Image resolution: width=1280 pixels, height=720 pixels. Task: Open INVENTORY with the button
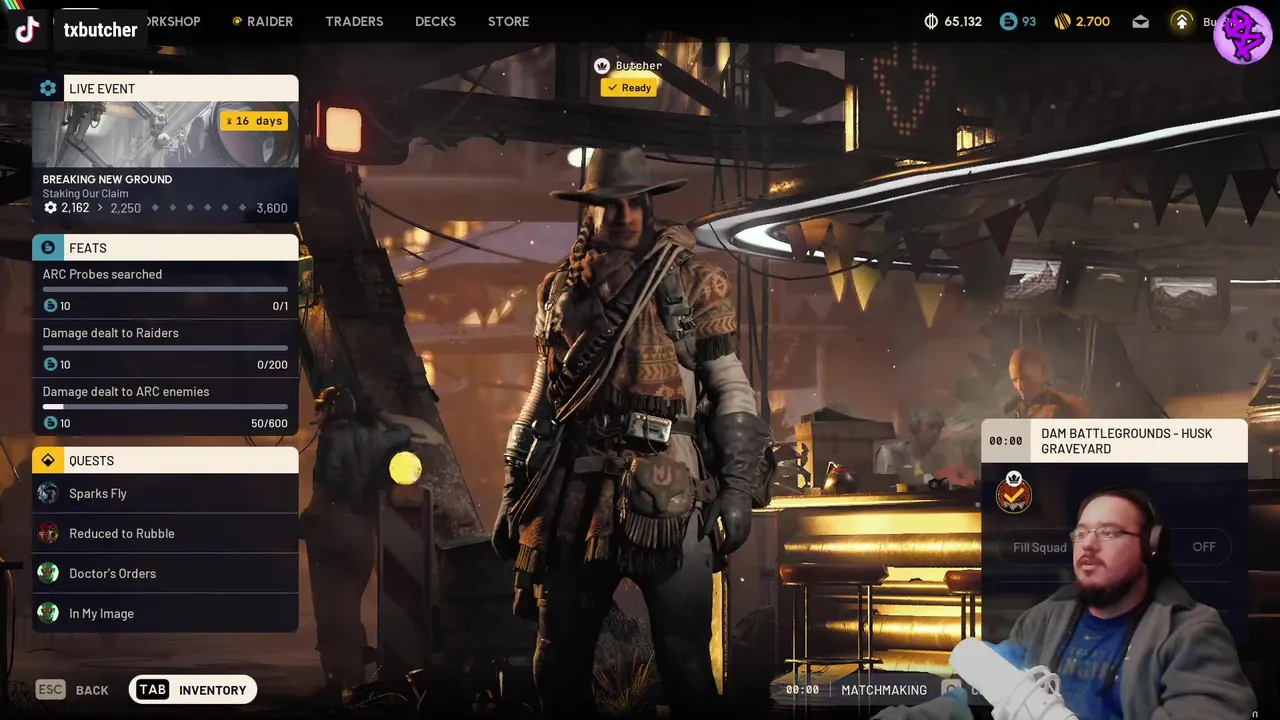tap(193, 690)
